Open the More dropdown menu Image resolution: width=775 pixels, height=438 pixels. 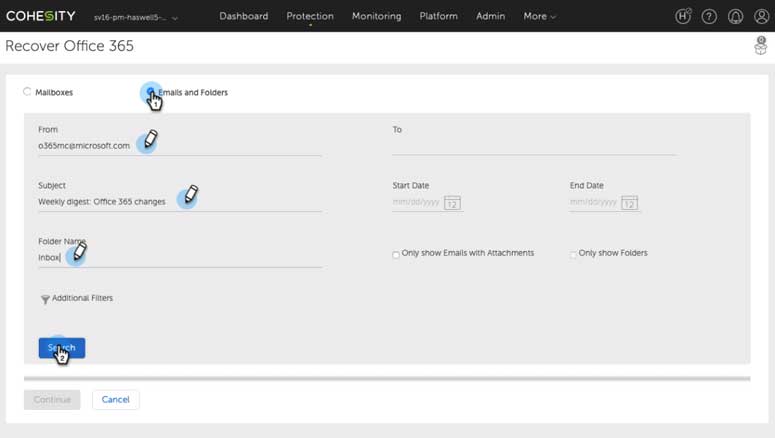coord(539,16)
